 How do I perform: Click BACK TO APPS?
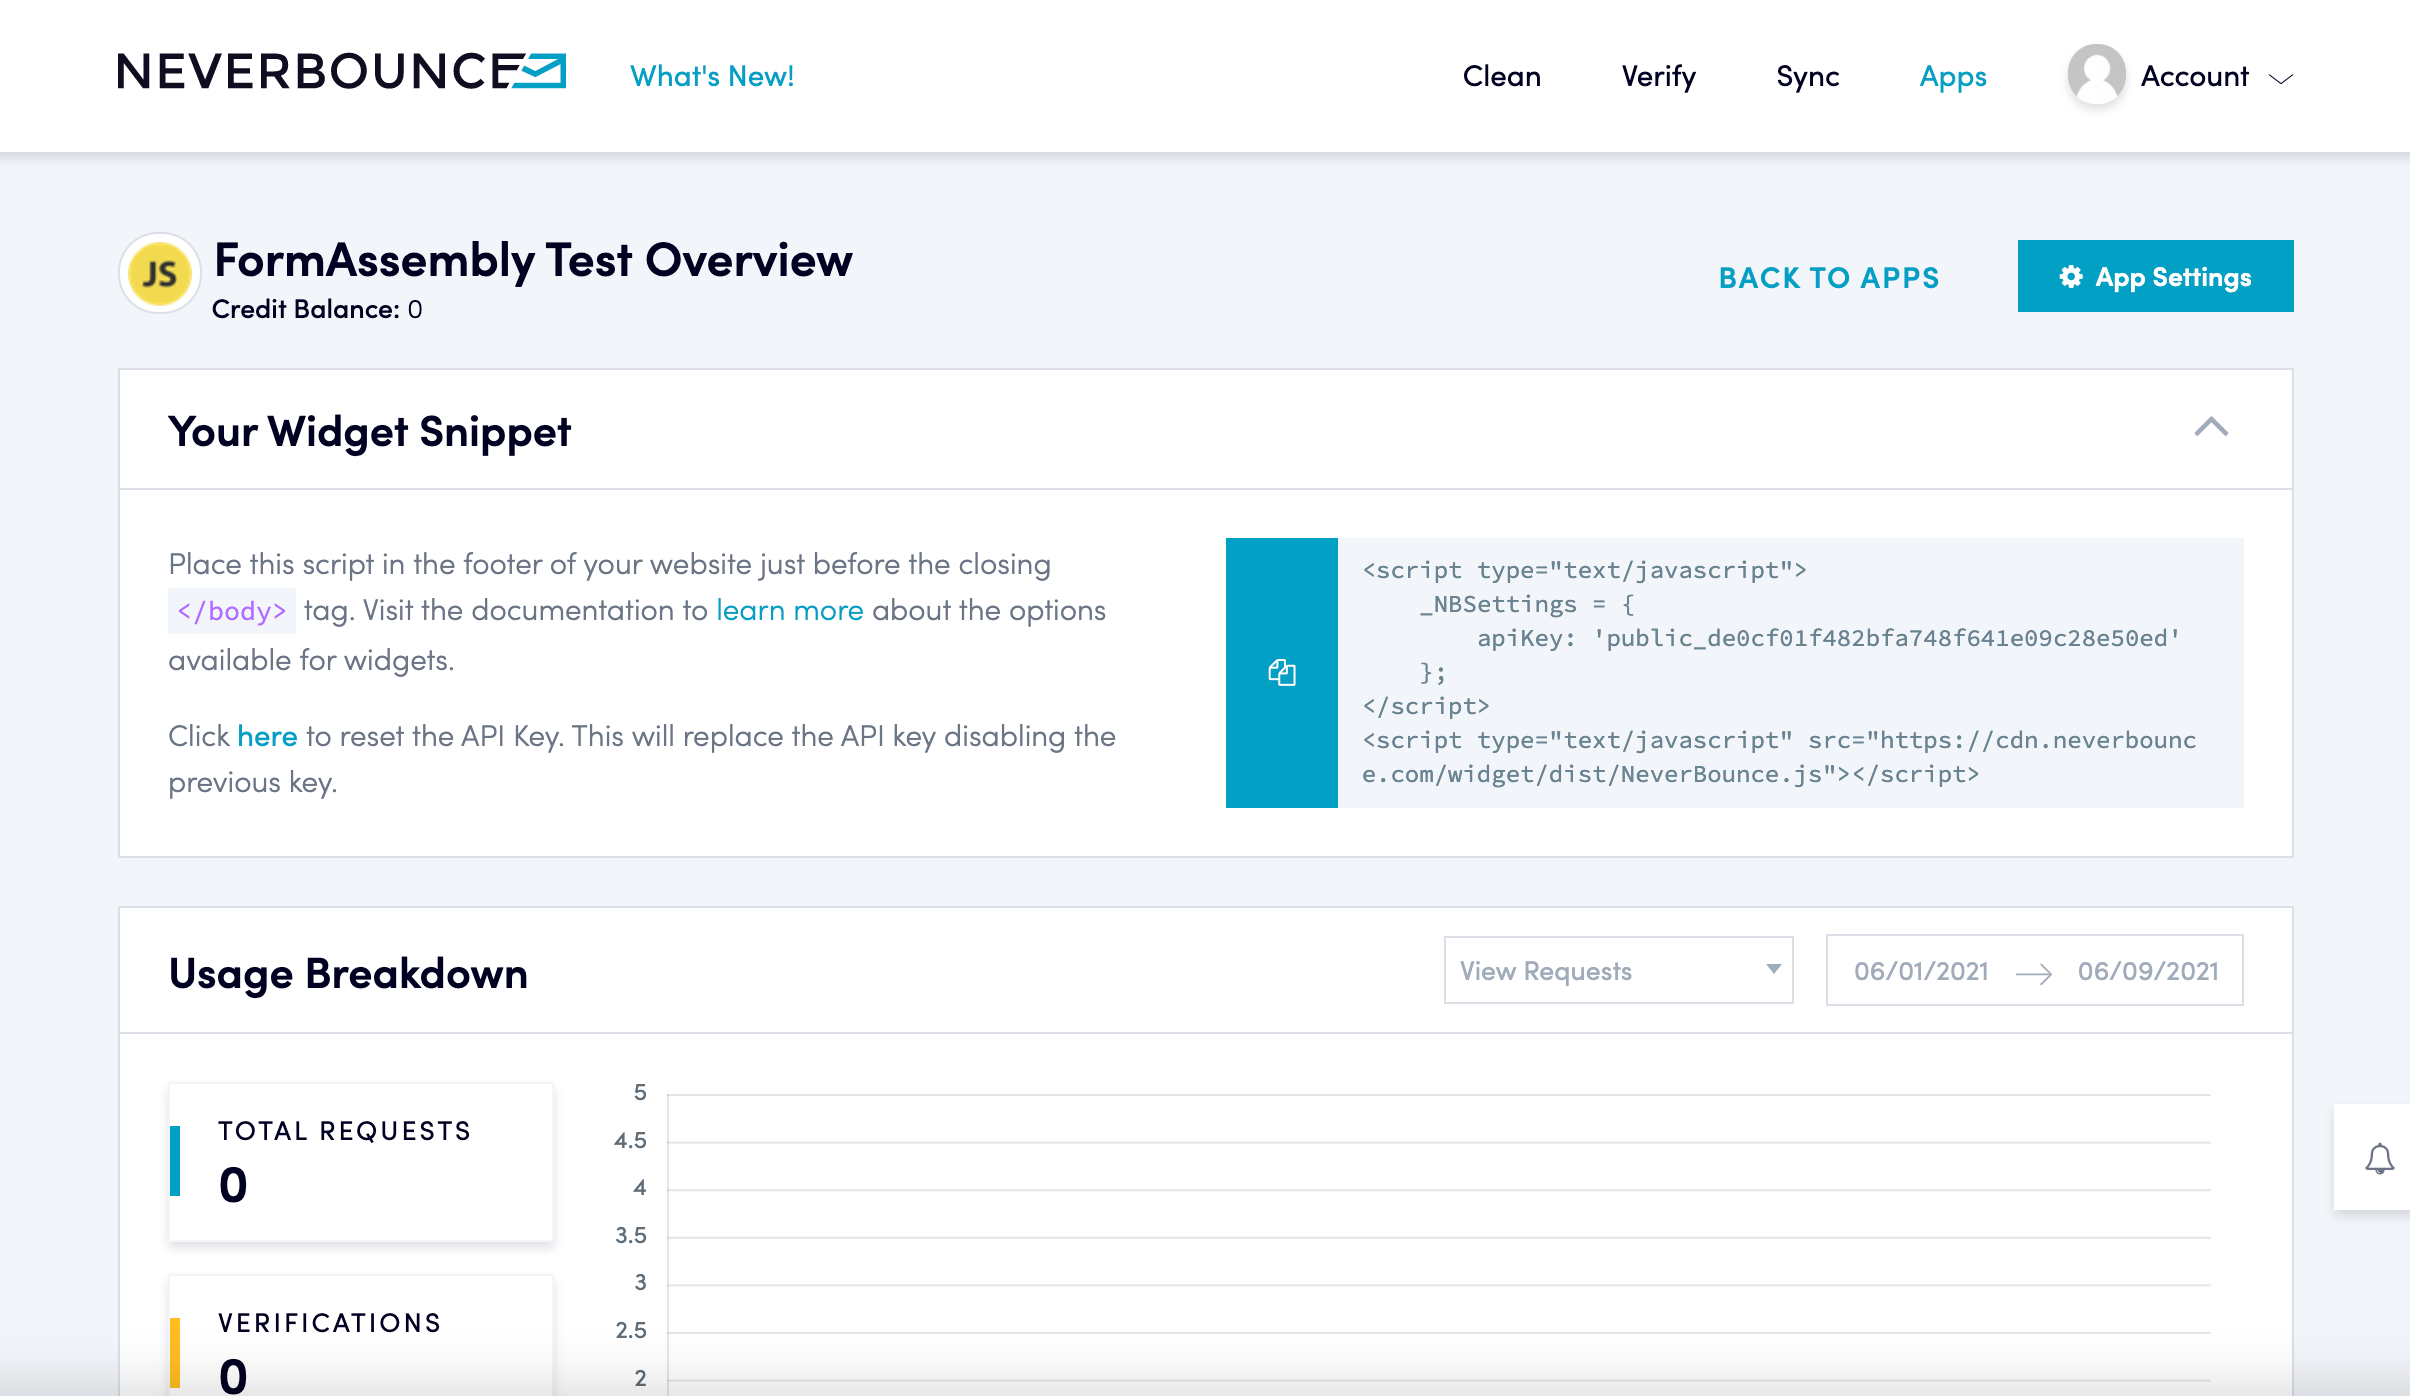[1829, 277]
